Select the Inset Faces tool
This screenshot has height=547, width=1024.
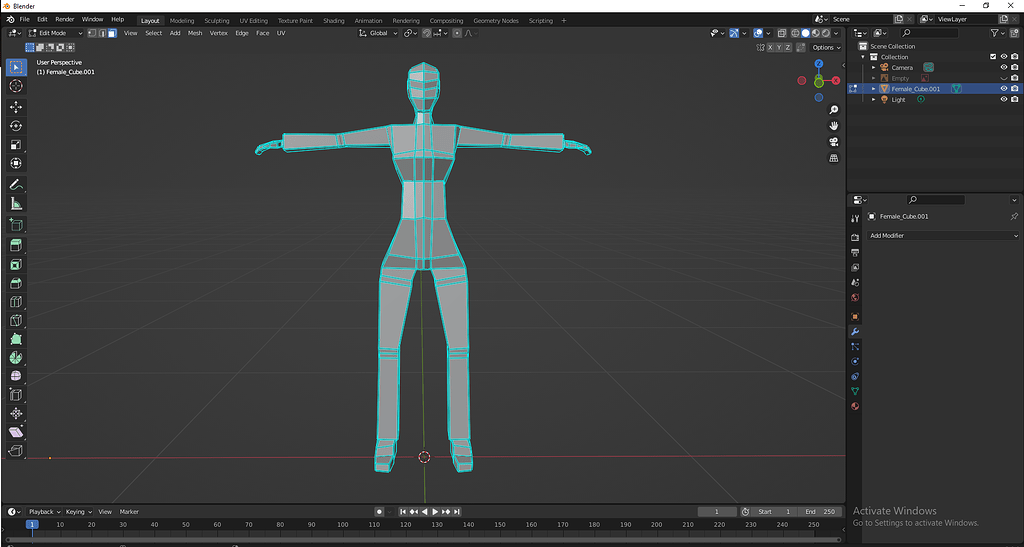coord(16,264)
